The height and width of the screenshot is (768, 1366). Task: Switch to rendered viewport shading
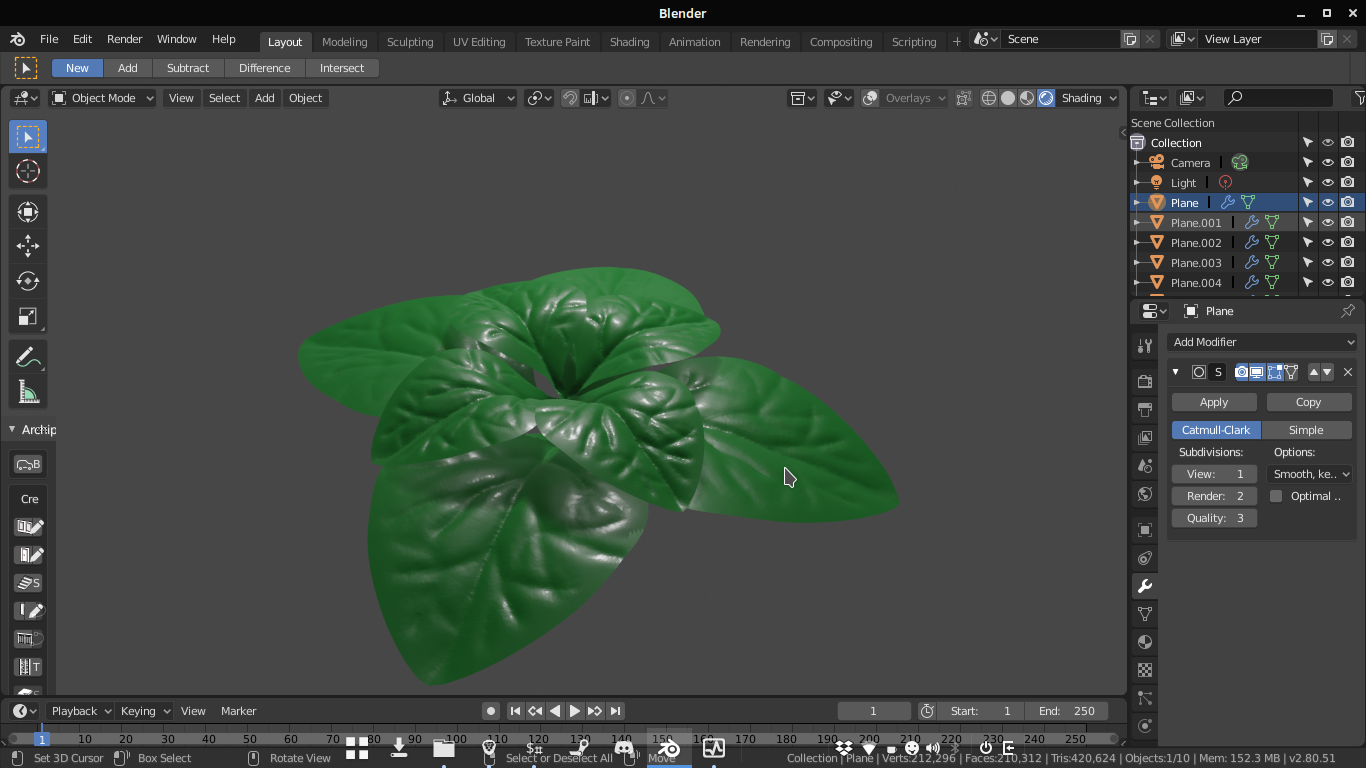(x=1046, y=98)
